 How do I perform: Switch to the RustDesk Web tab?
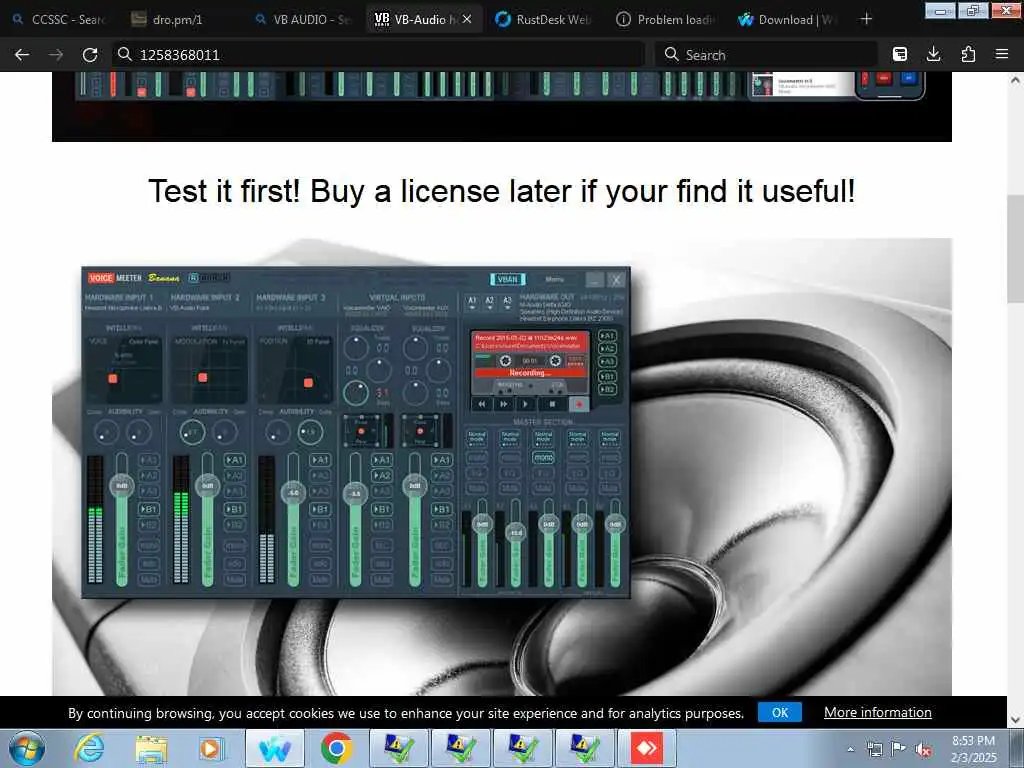pos(543,20)
